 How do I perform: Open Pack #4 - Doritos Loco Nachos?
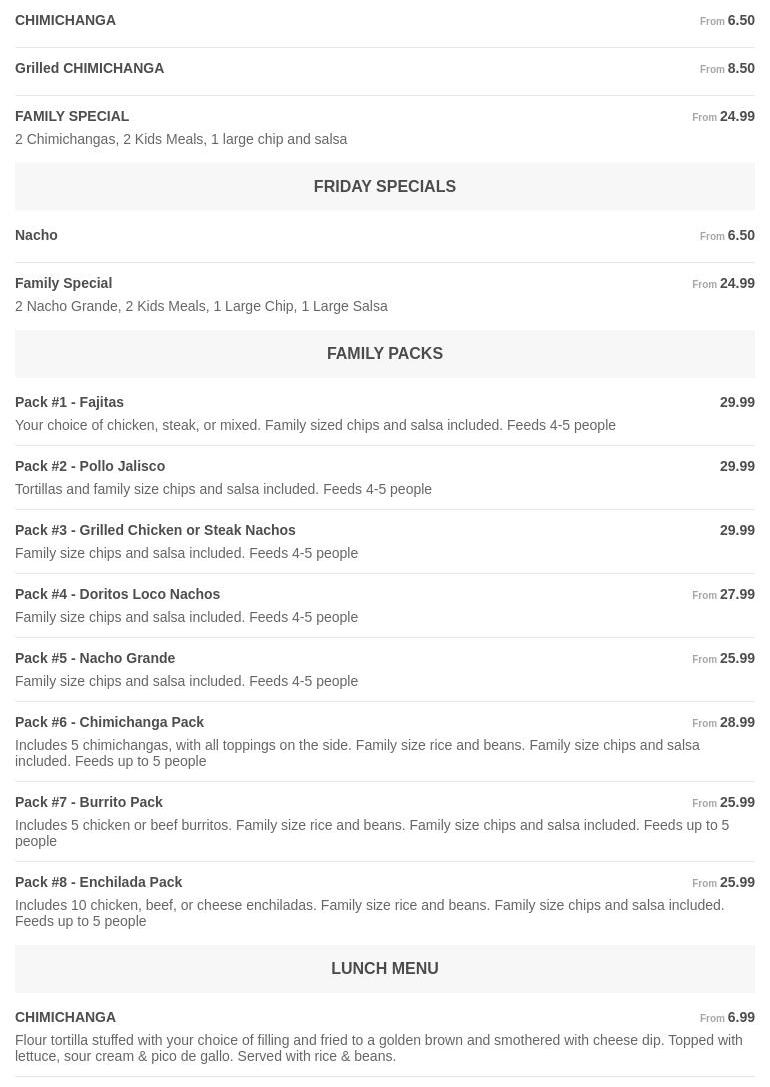(117, 594)
